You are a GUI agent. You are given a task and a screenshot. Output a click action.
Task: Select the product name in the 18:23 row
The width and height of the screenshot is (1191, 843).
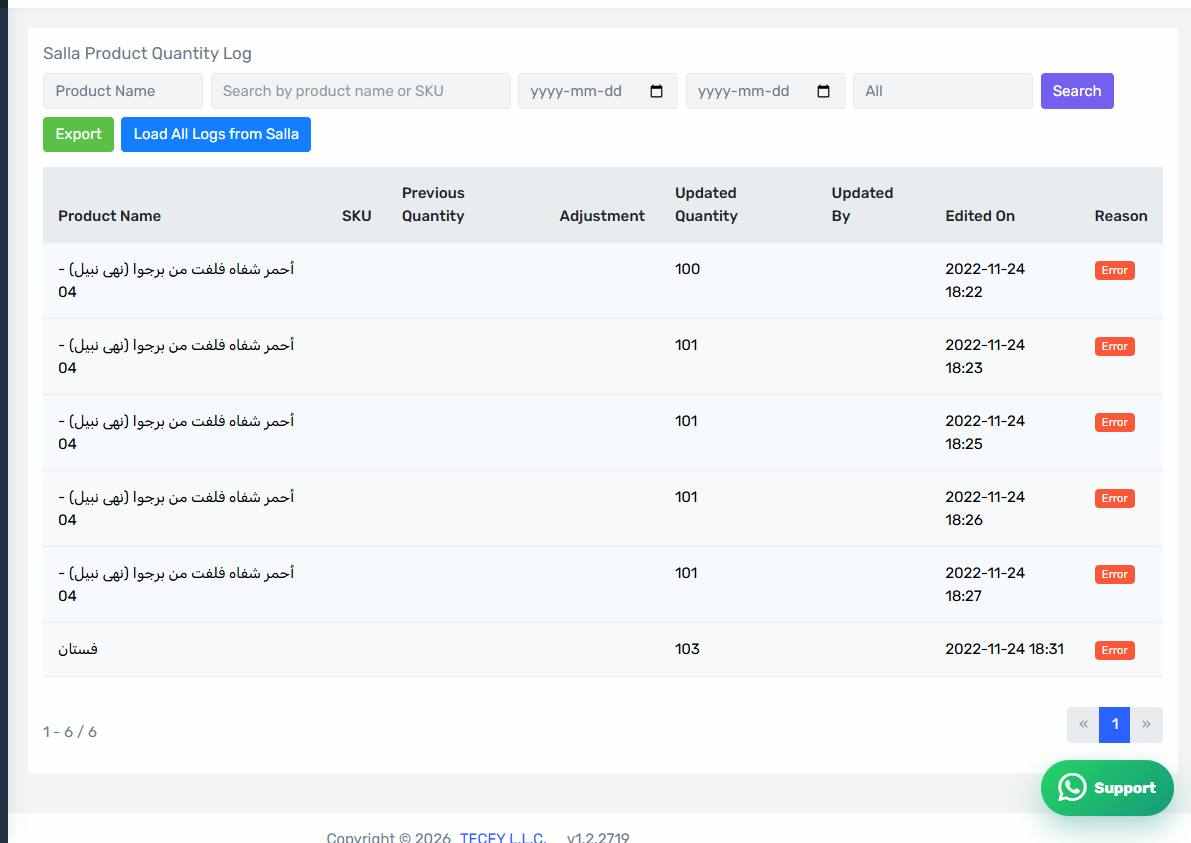(x=176, y=356)
